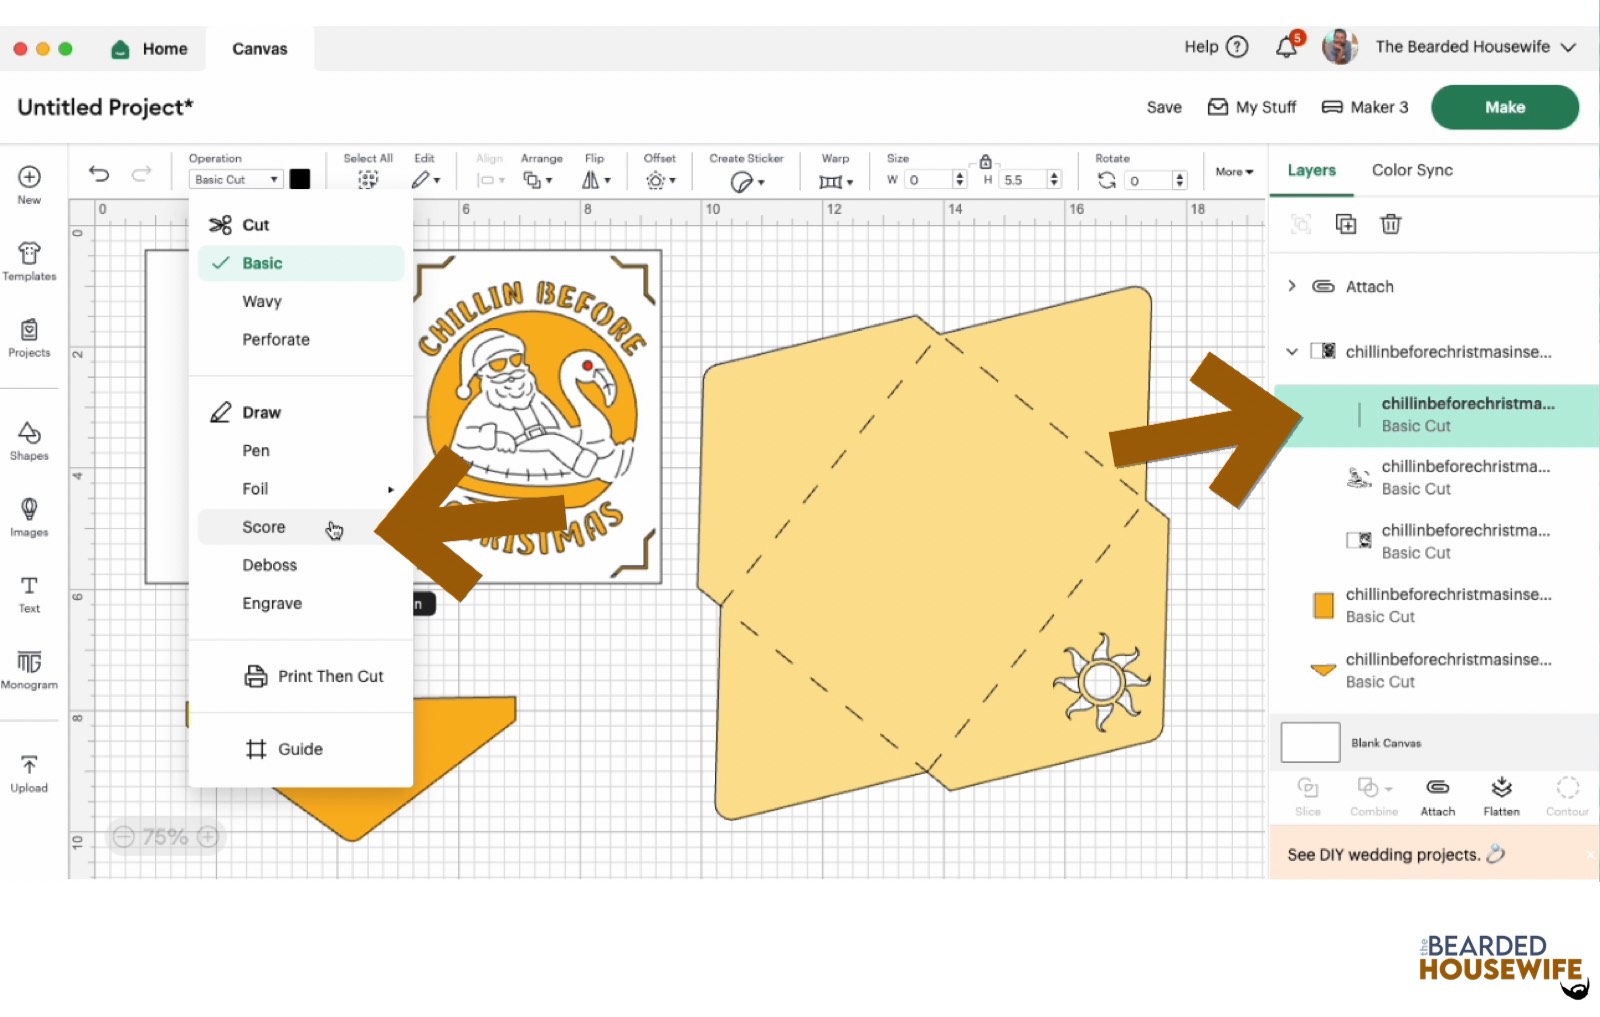Click the Flatten button
1600x1017 pixels.
[x=1501, y=797]
